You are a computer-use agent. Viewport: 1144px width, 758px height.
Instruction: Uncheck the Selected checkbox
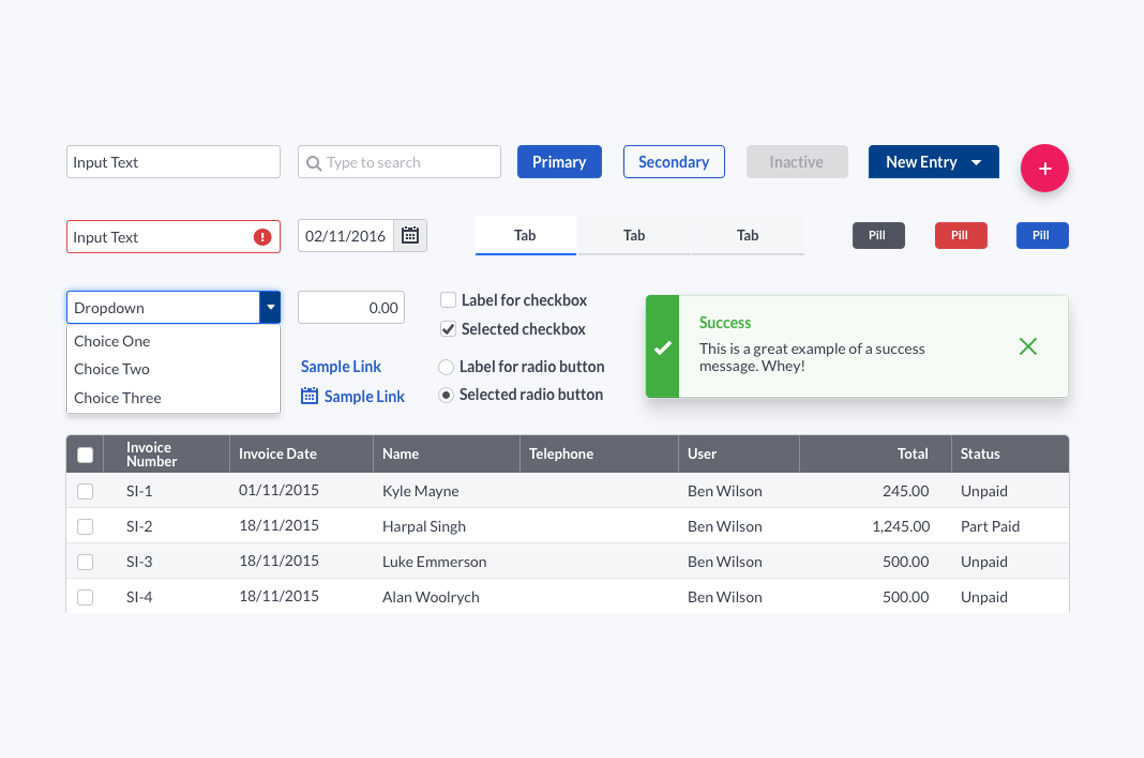(448, 329)
